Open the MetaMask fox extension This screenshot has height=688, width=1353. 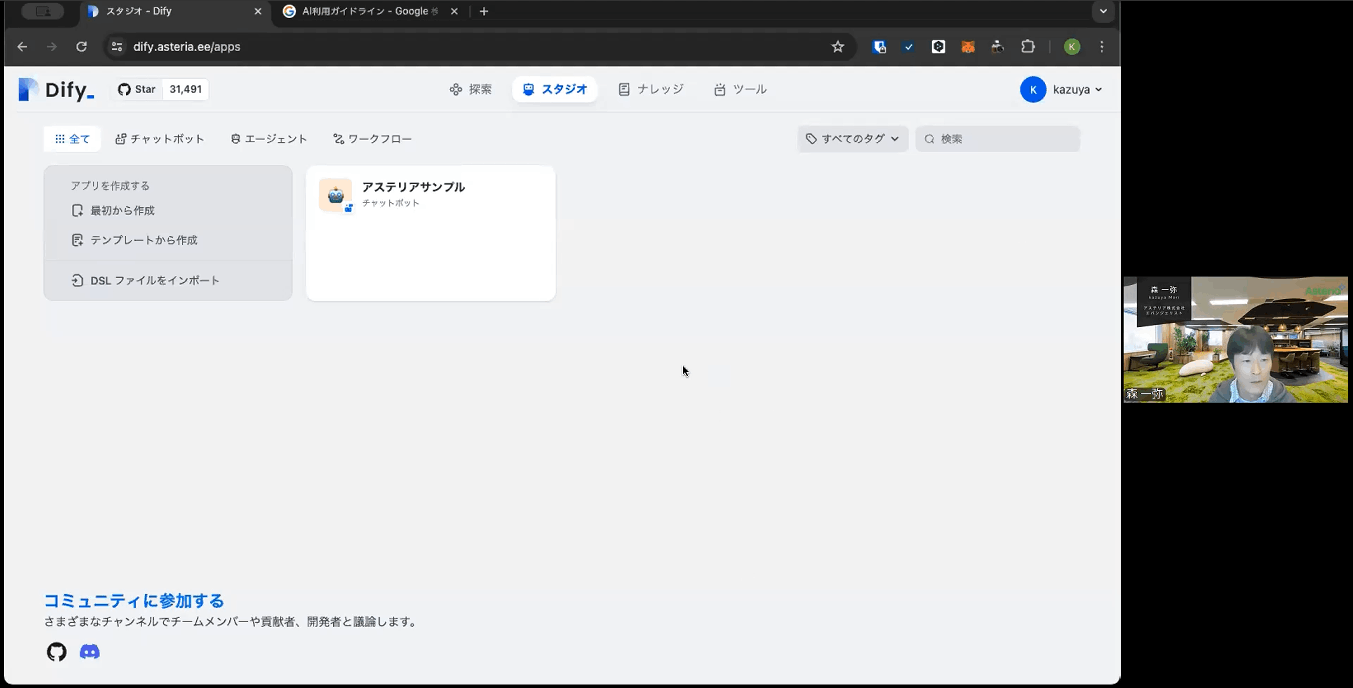coord(968,47)
